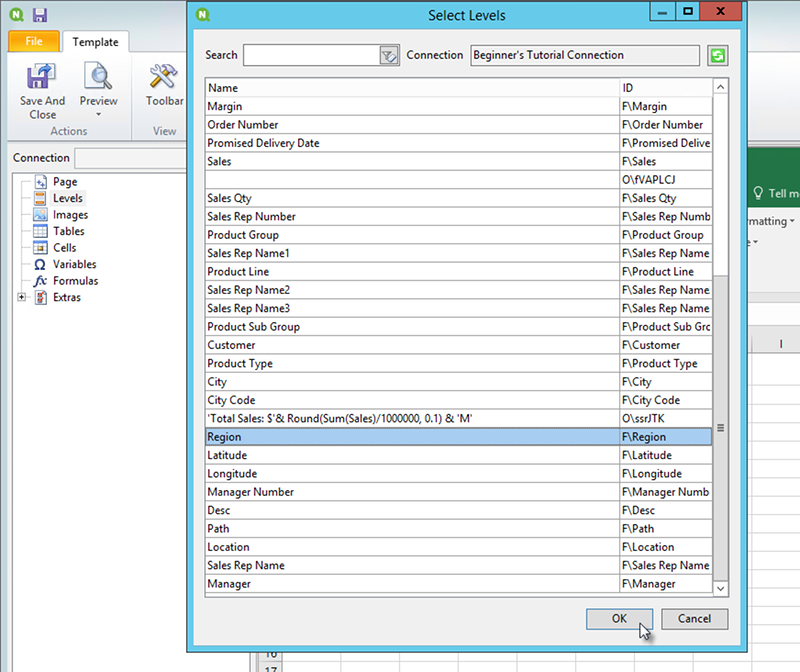Image resolution: width=800 pixels, height=672 pixels.
Task: Open the Preview tool in ribbon
Action: coord(98,77)
